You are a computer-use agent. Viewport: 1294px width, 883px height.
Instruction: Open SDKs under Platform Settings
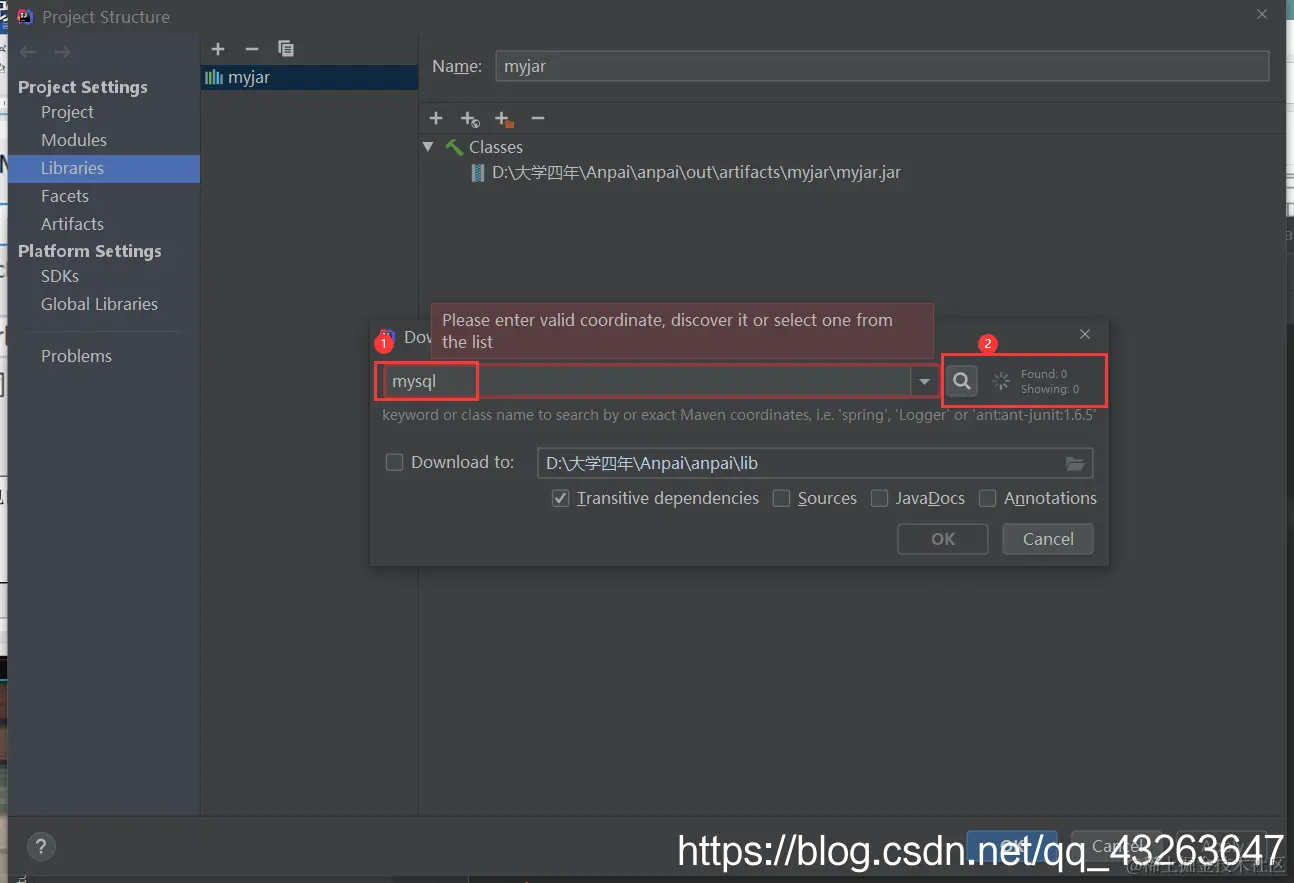click(60, 276)
